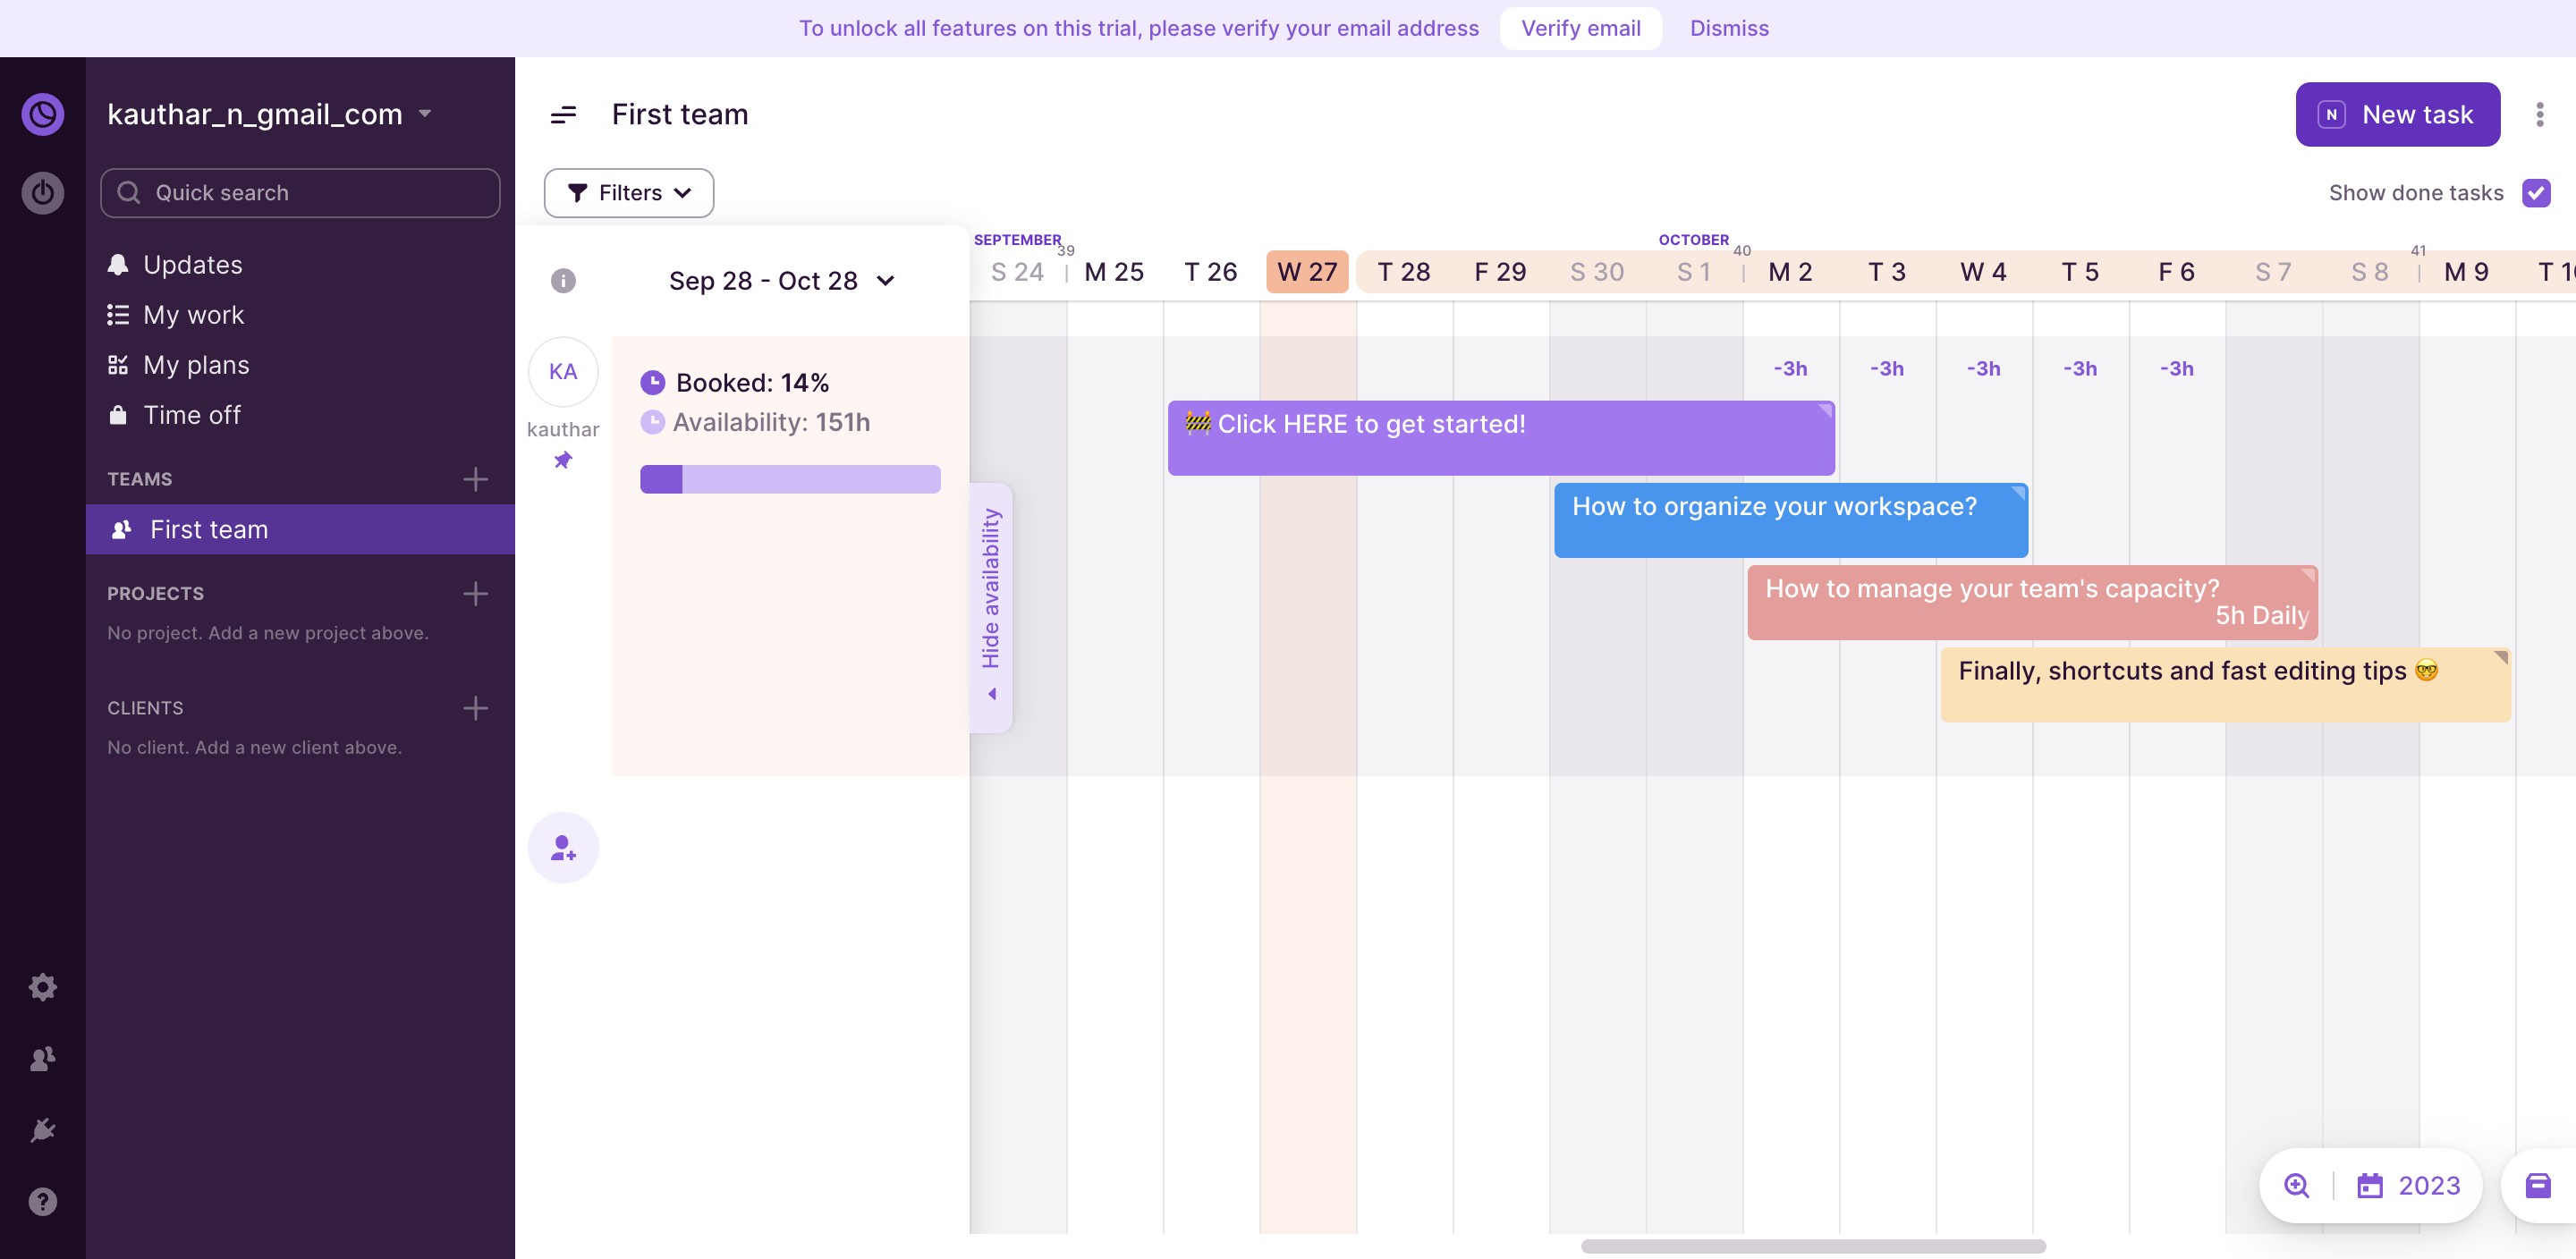2576x1259 pixels.
Task: Uncheck Show done tasks checkbox
Action: pyautogui.click(x=2536, y=192)
